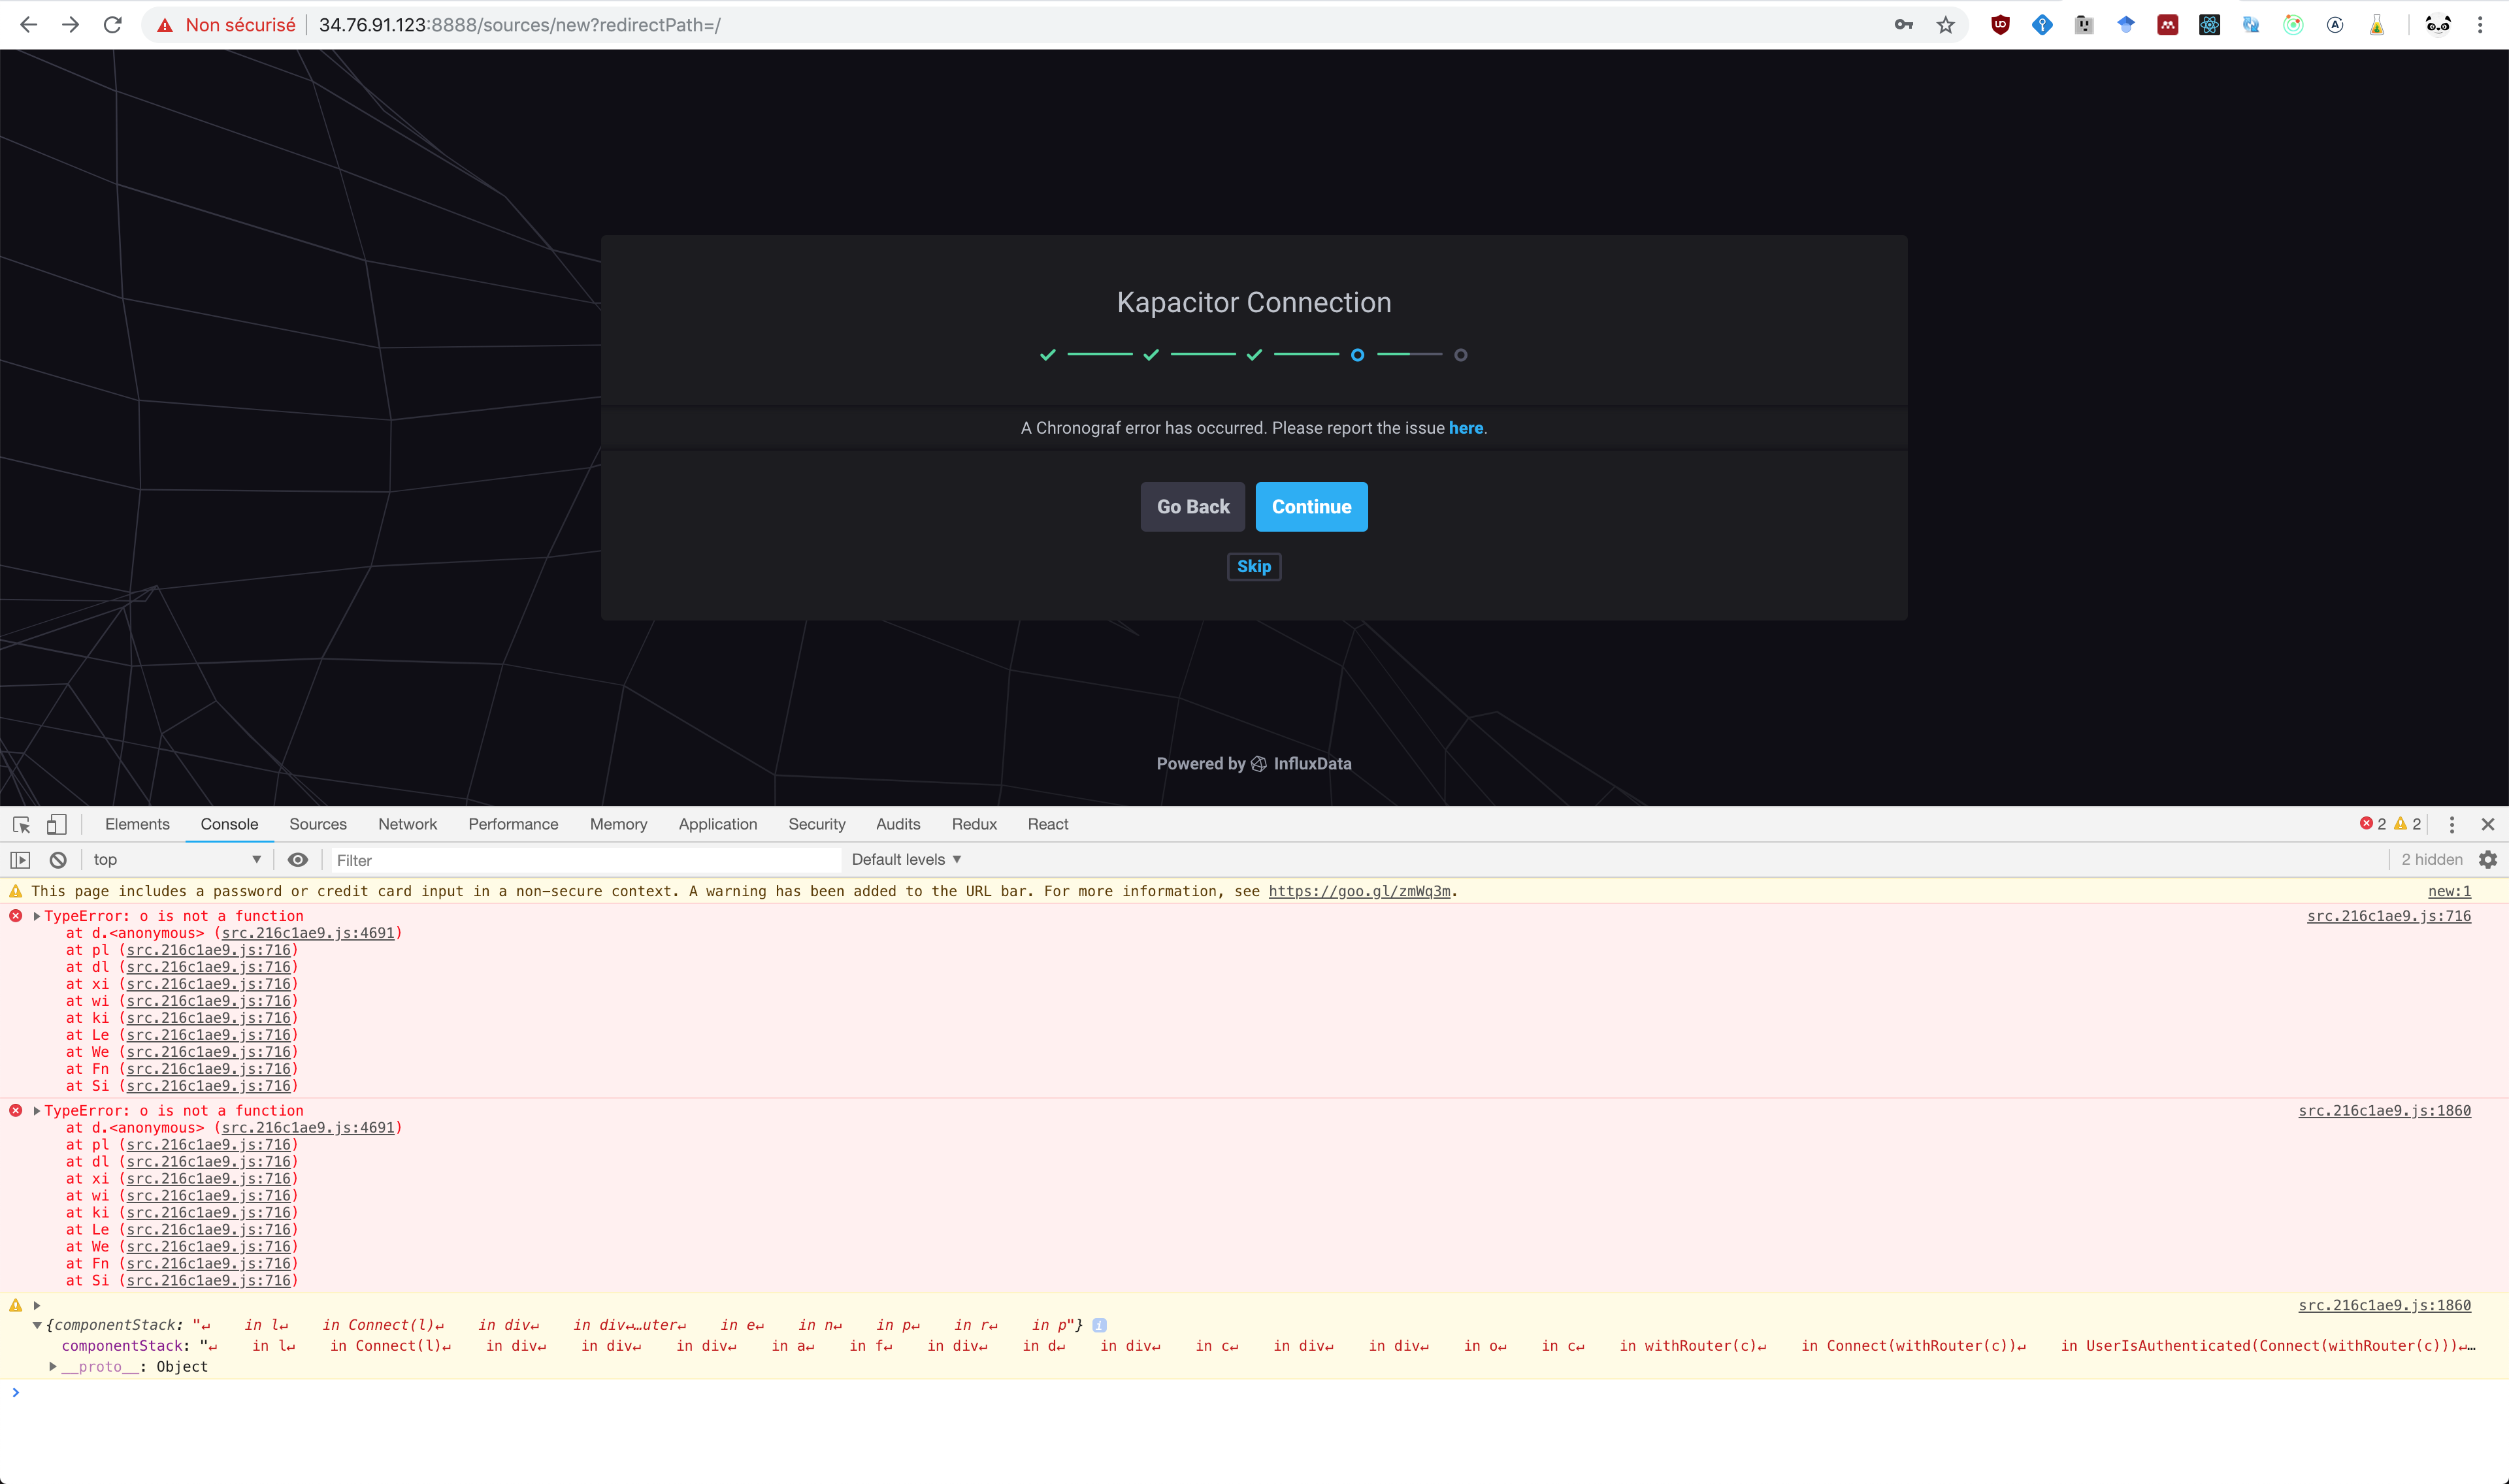
Task: Open DevTools customize and control menu
Action: [2452, 824]
